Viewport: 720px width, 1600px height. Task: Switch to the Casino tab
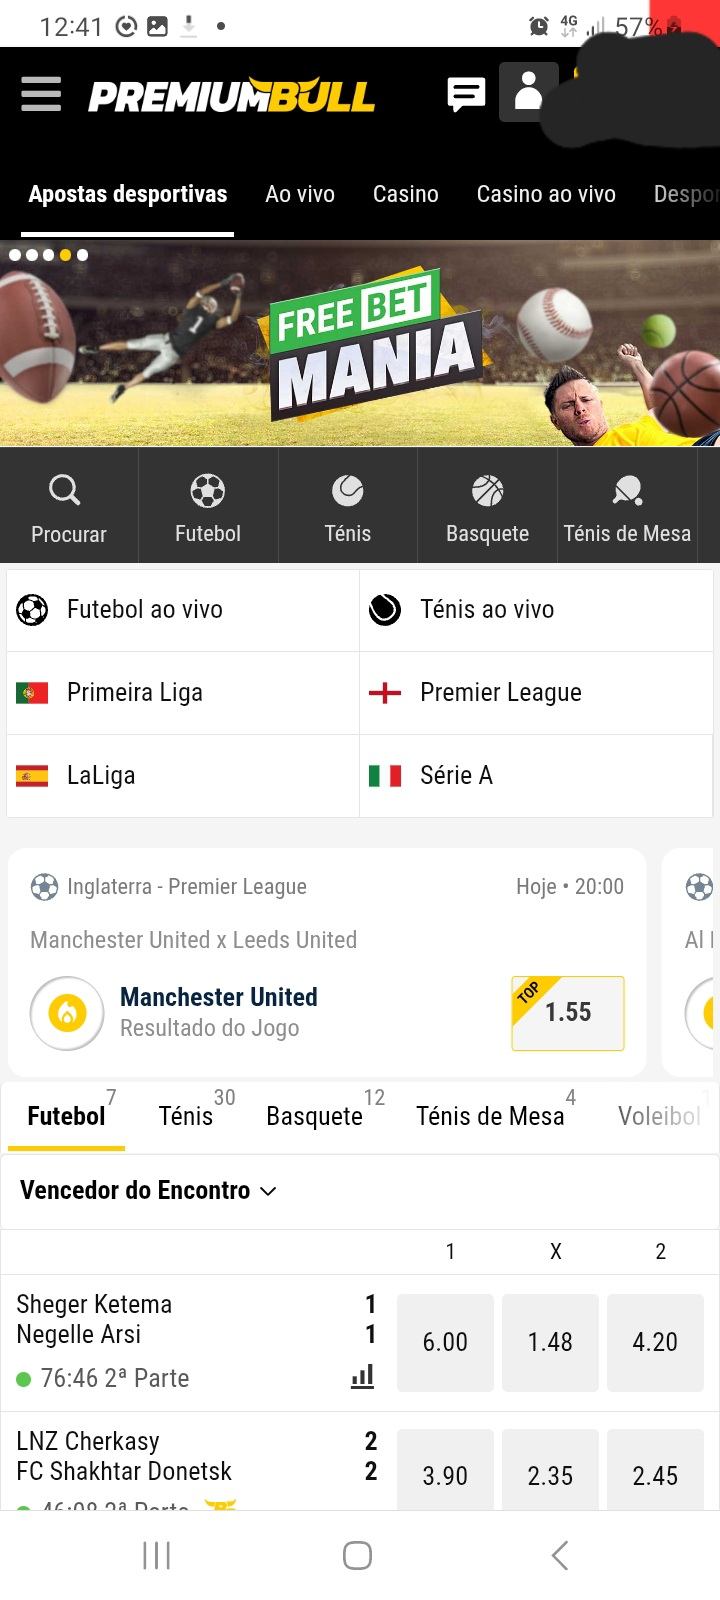pos(405,194)
